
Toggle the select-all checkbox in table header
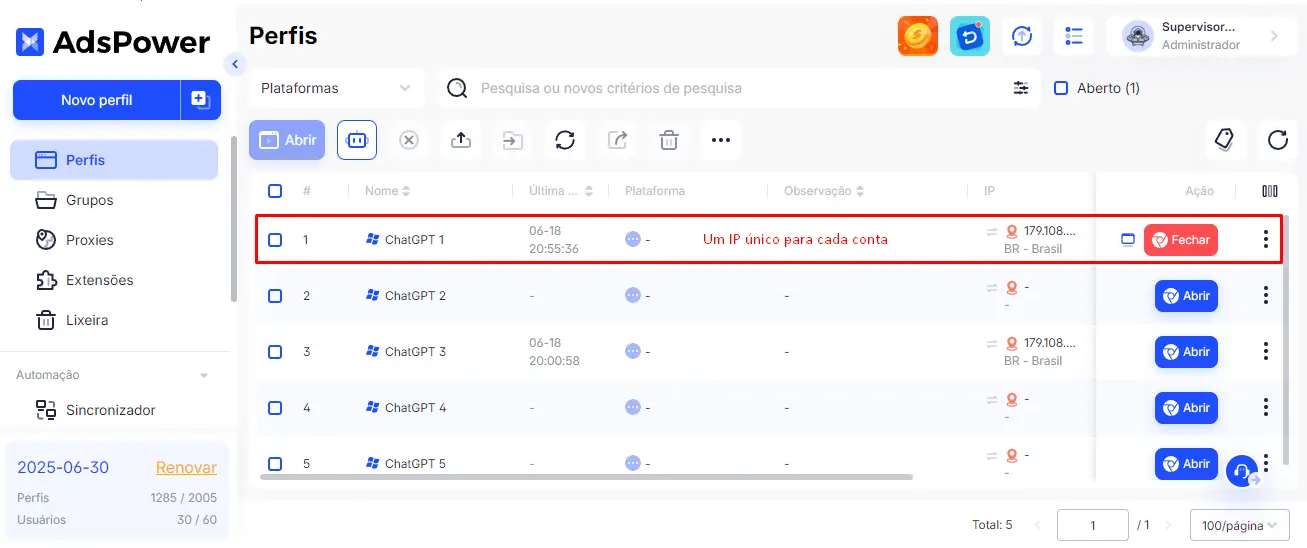pyautogui.click(x=275, y=191)
